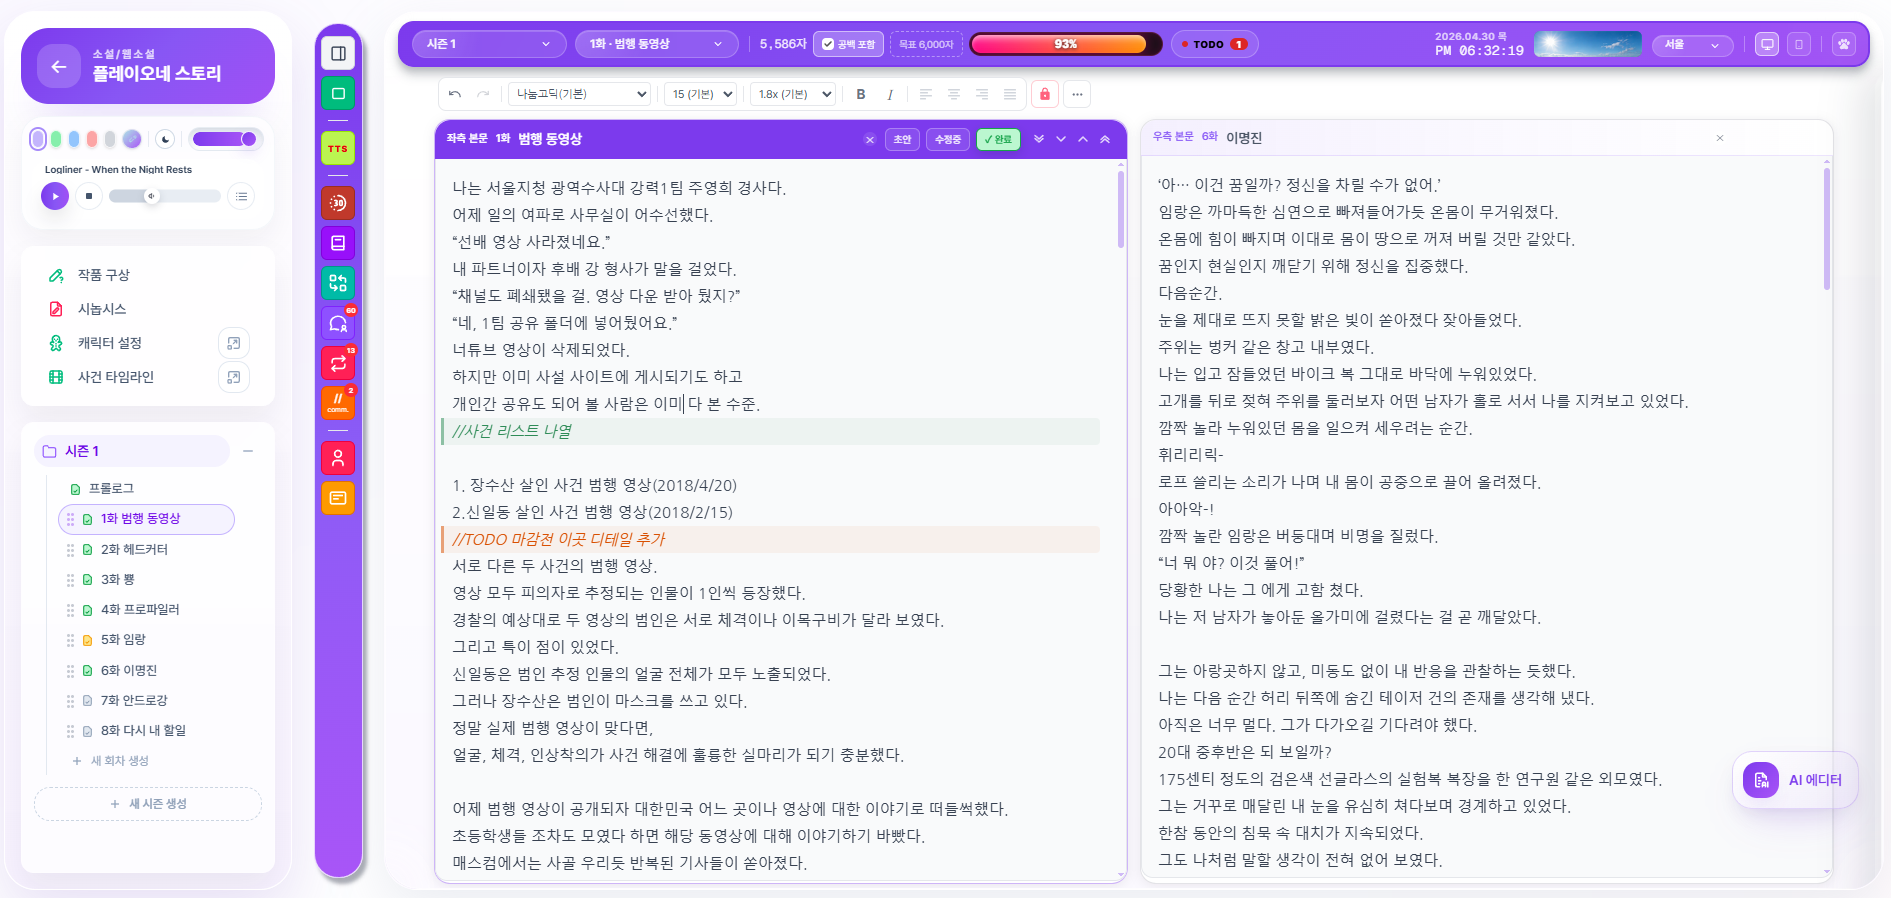Open the chat tool with 60 badge
1891x898 pixels.
click(x=338, y=323)
